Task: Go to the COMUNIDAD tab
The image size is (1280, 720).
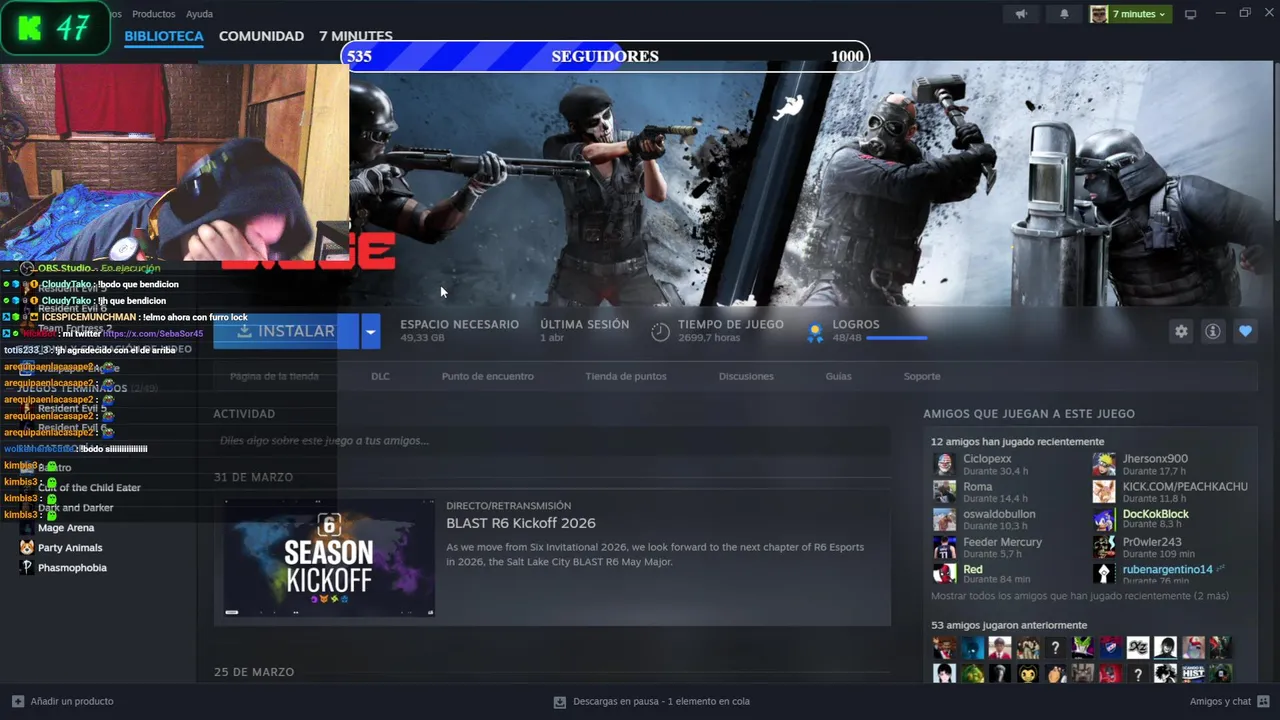Action: [x=261, y=36]
